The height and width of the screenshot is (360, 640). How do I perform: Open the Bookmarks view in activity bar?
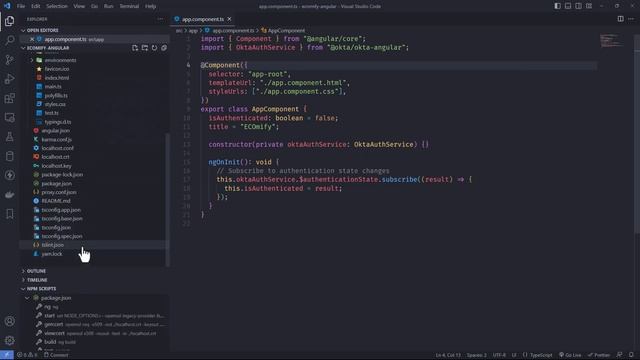click(9, 214)
